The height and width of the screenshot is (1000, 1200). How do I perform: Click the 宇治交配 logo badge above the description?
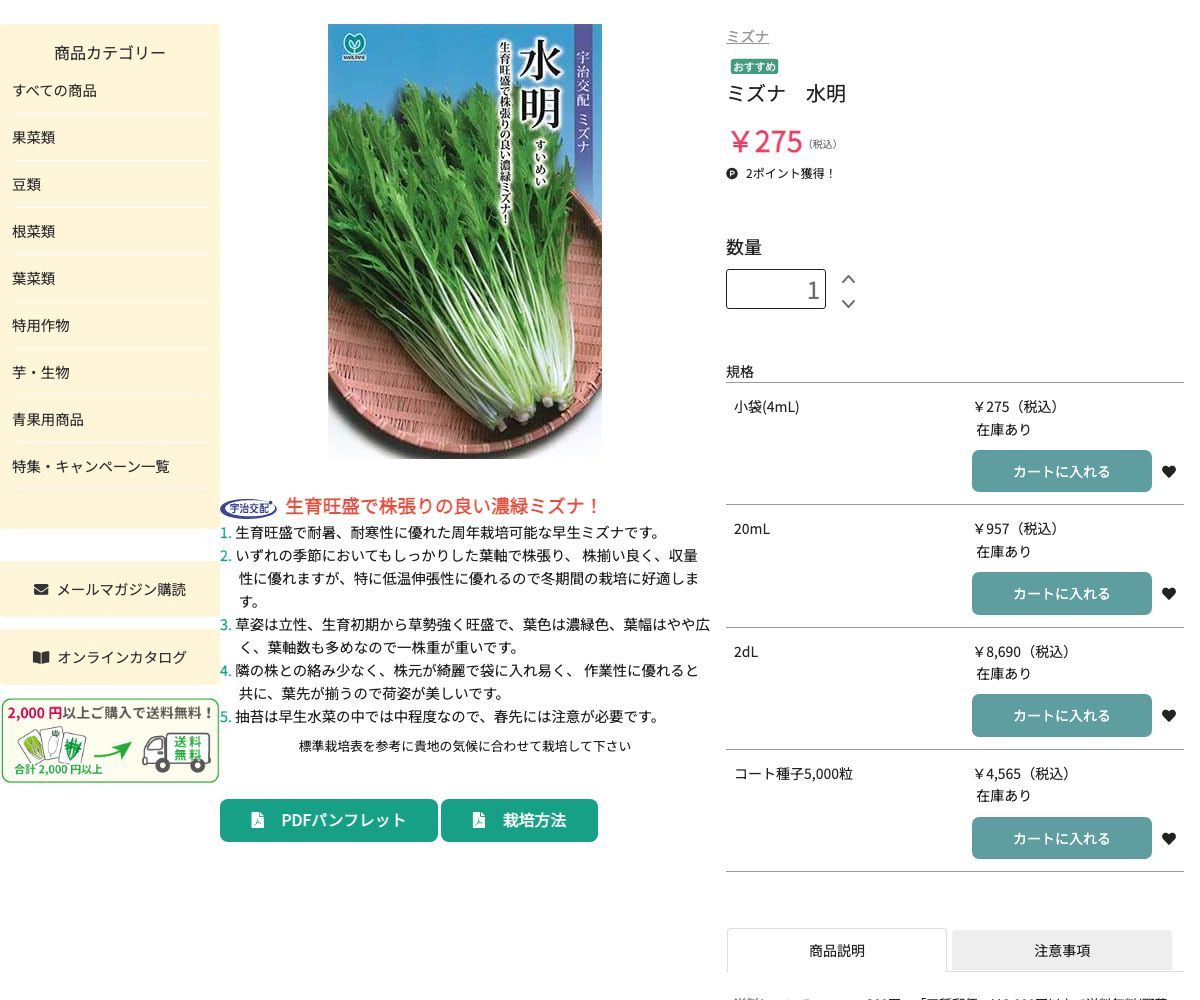tap(248, 507)
